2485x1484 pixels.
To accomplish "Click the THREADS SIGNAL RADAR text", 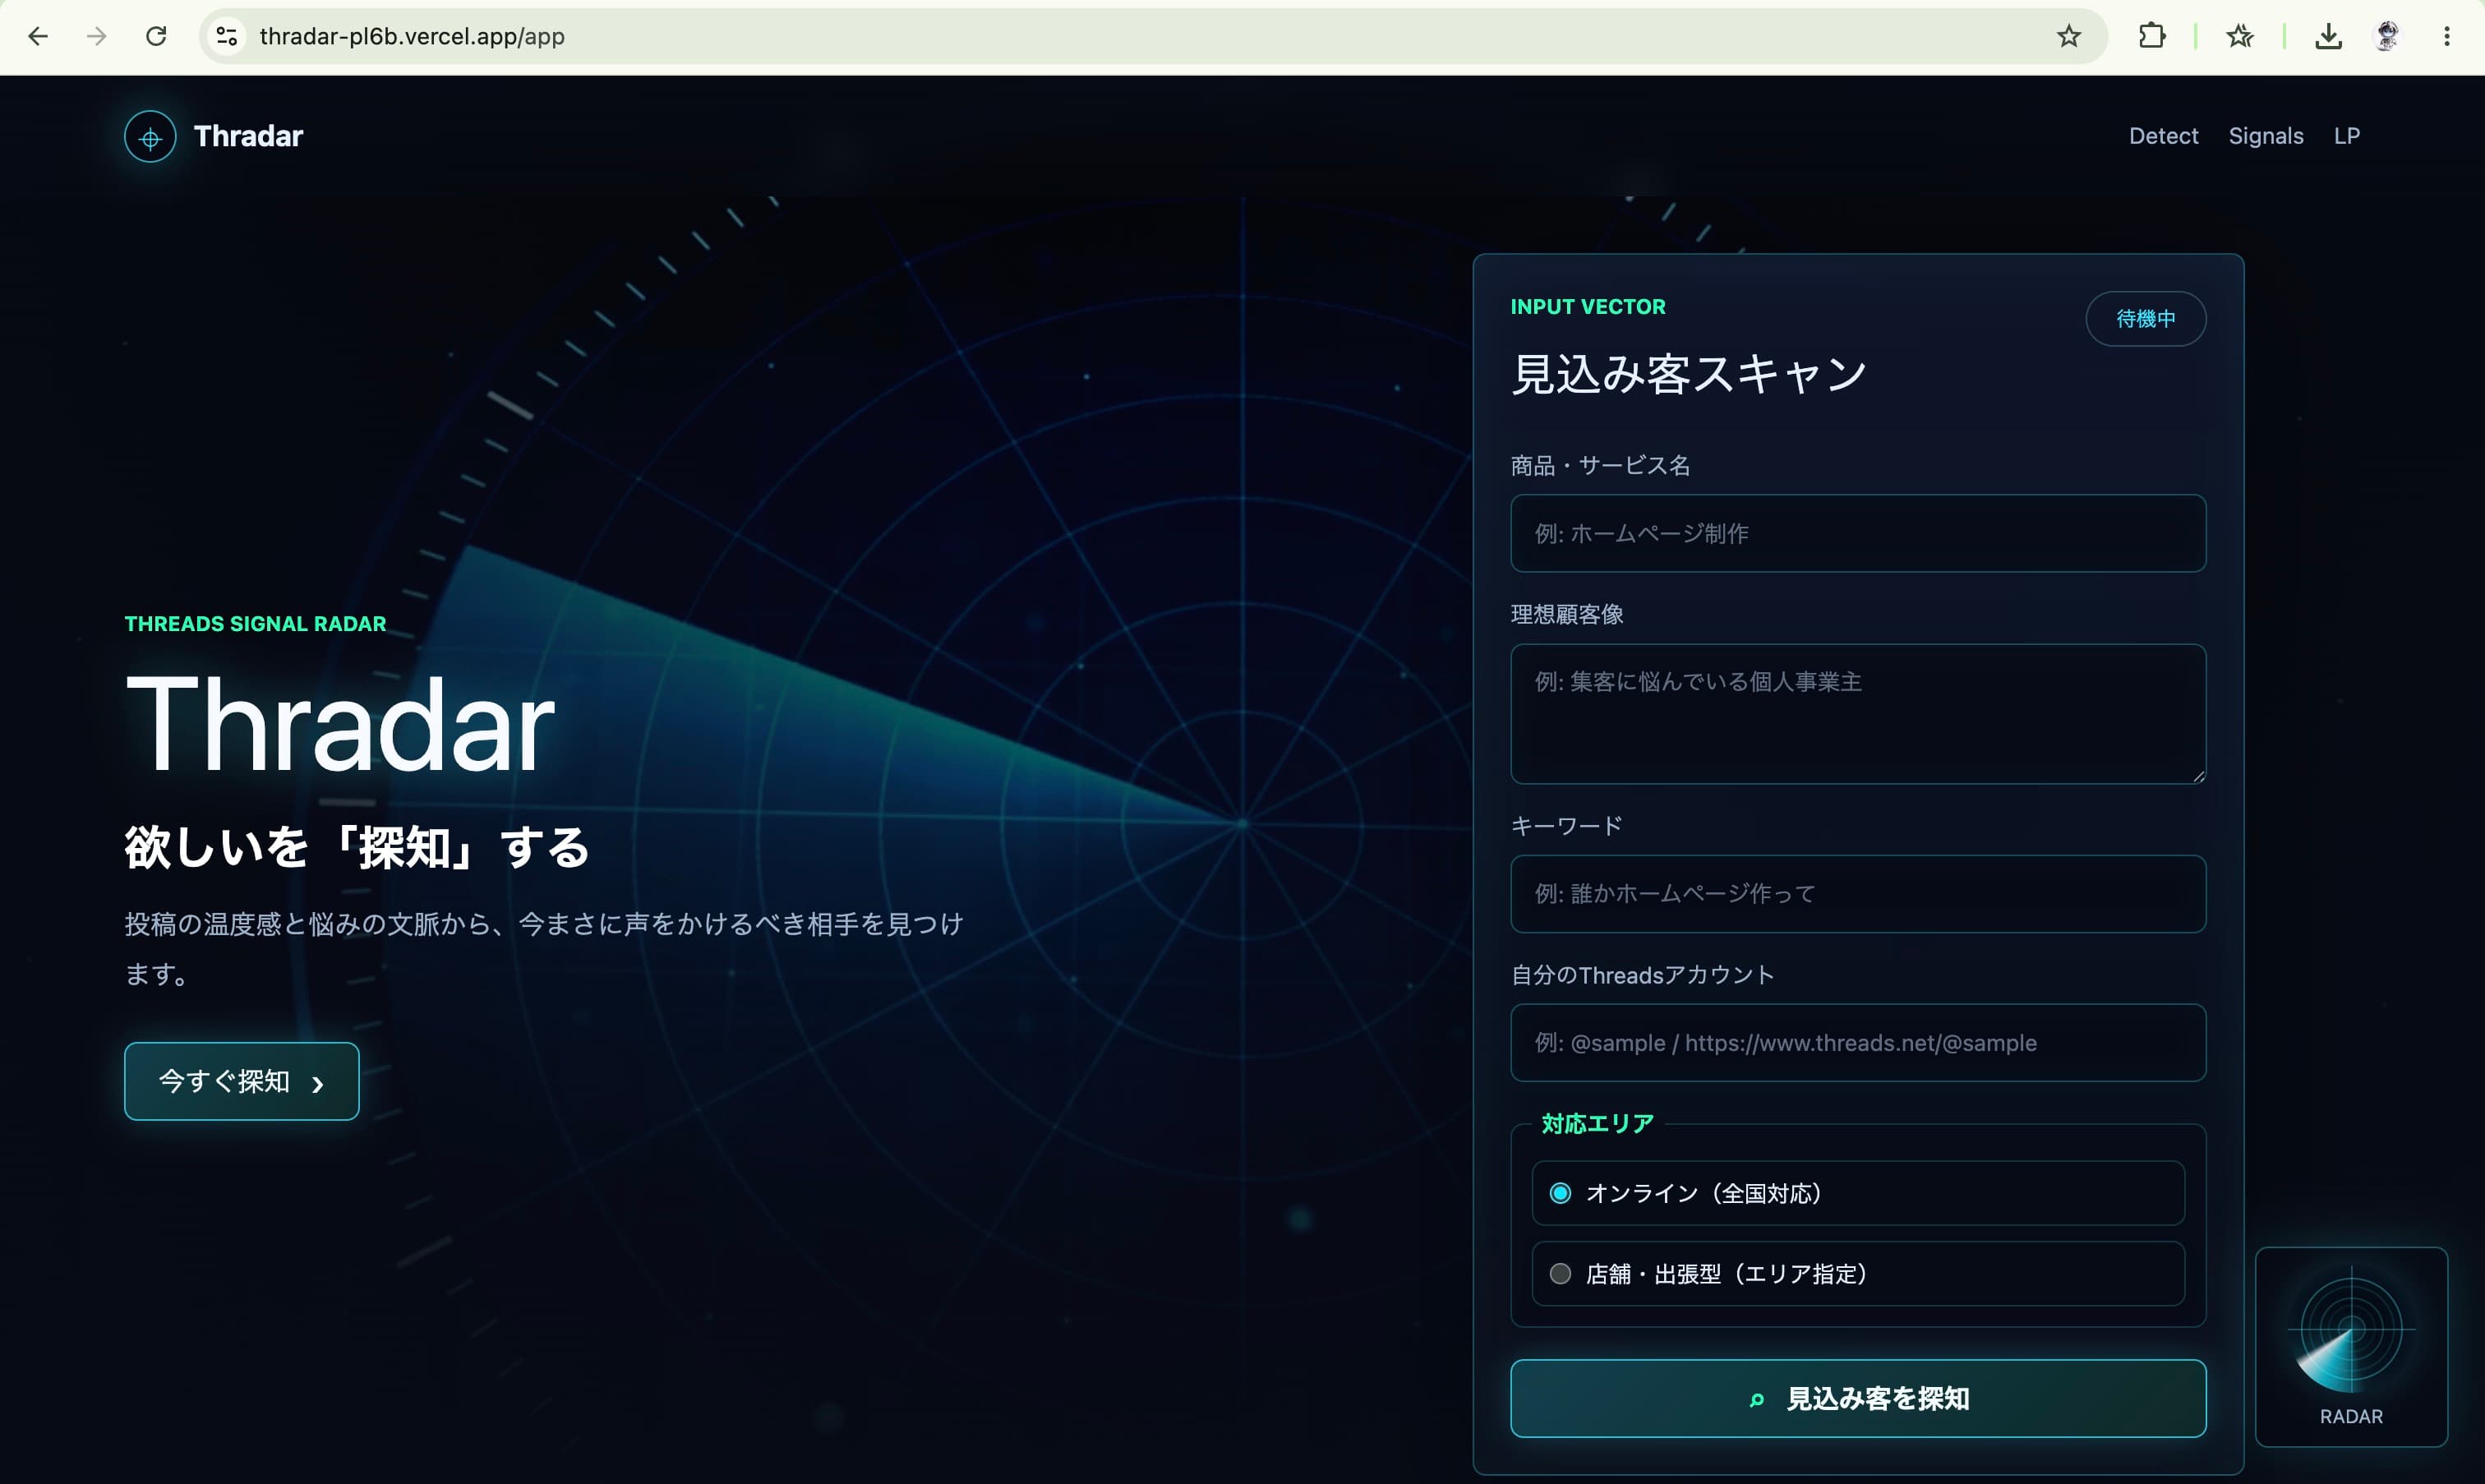I will pyautogui.click(x=255, y=624).
